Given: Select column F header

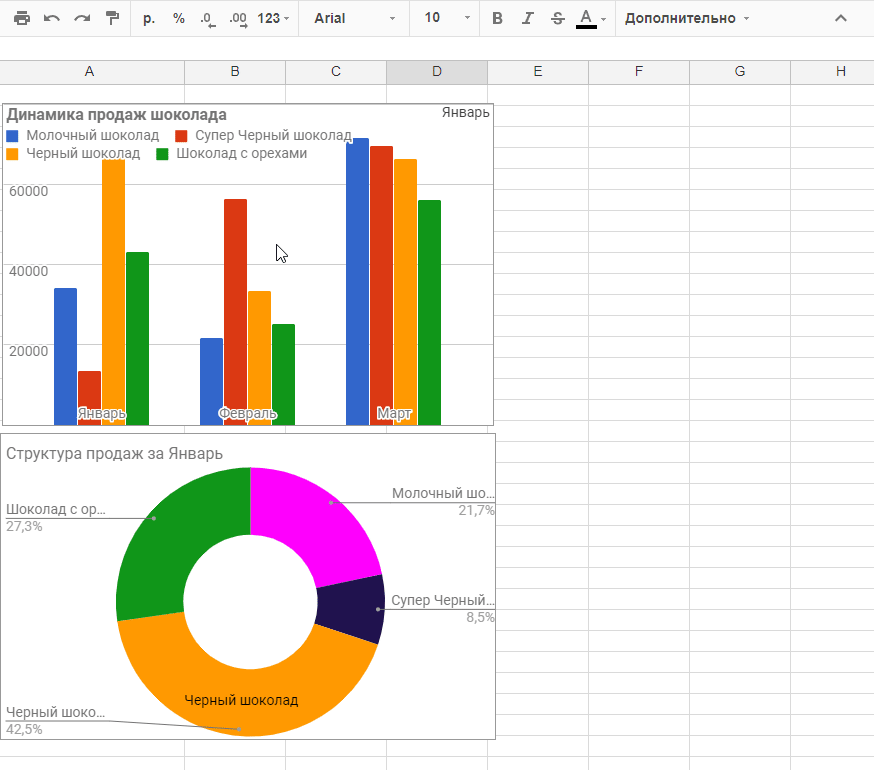Looking at the screenshot, I should click(638, 71).
